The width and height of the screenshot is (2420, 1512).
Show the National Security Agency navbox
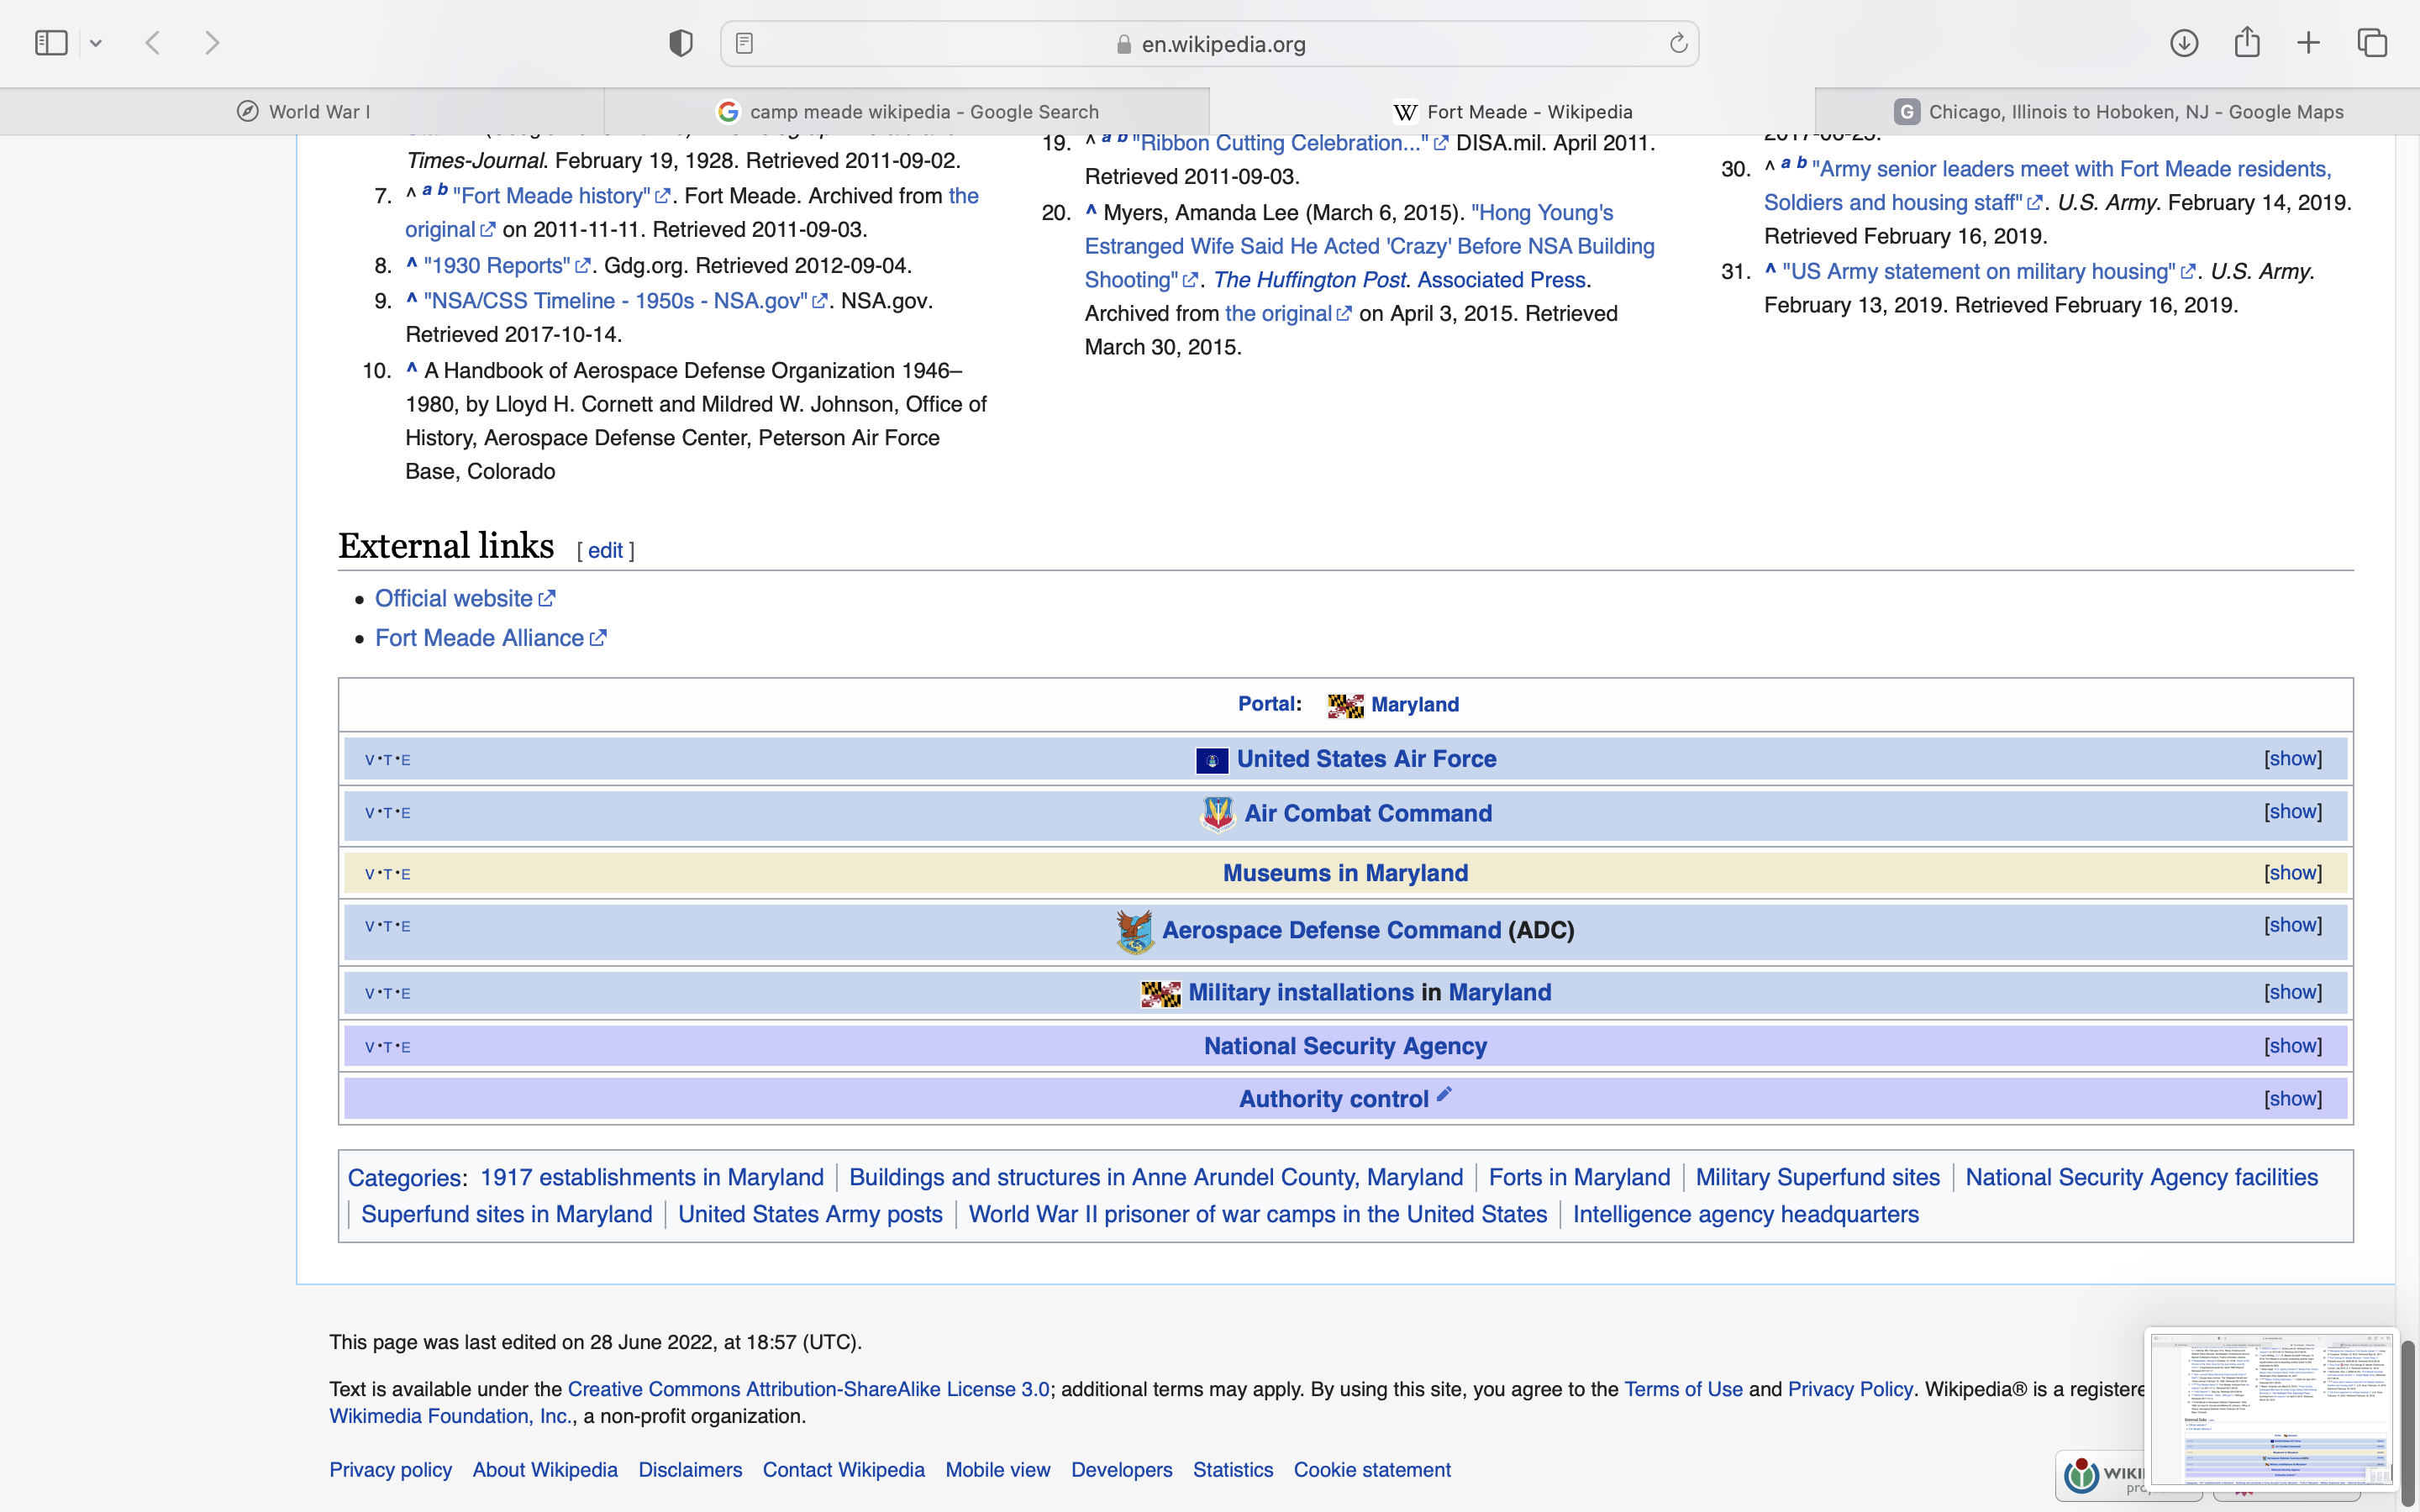tap(2292, 1046)
